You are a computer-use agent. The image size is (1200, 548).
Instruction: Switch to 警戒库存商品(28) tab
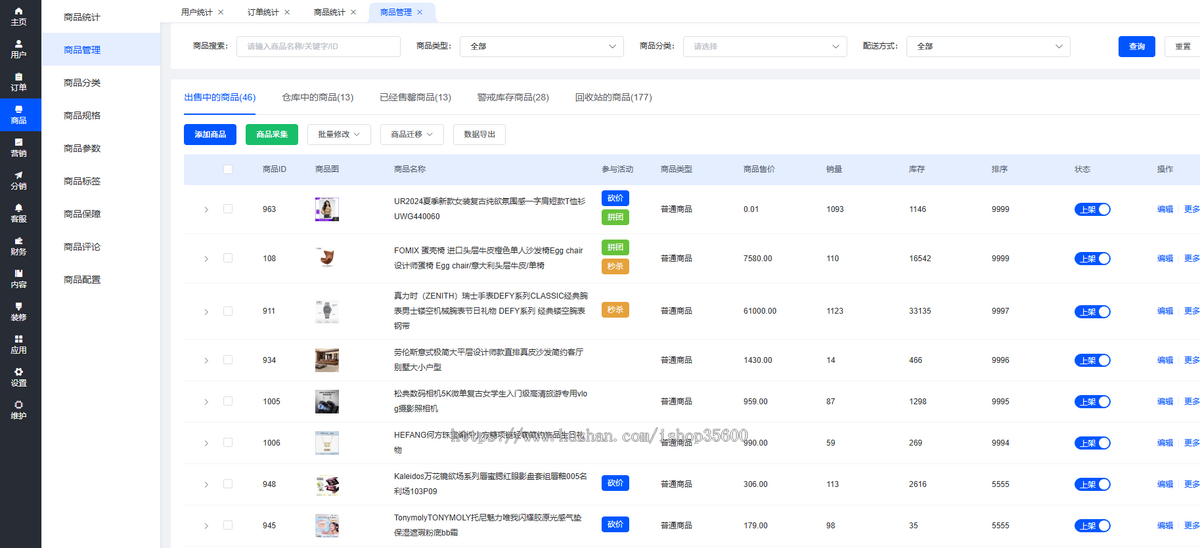click(513, 97)
